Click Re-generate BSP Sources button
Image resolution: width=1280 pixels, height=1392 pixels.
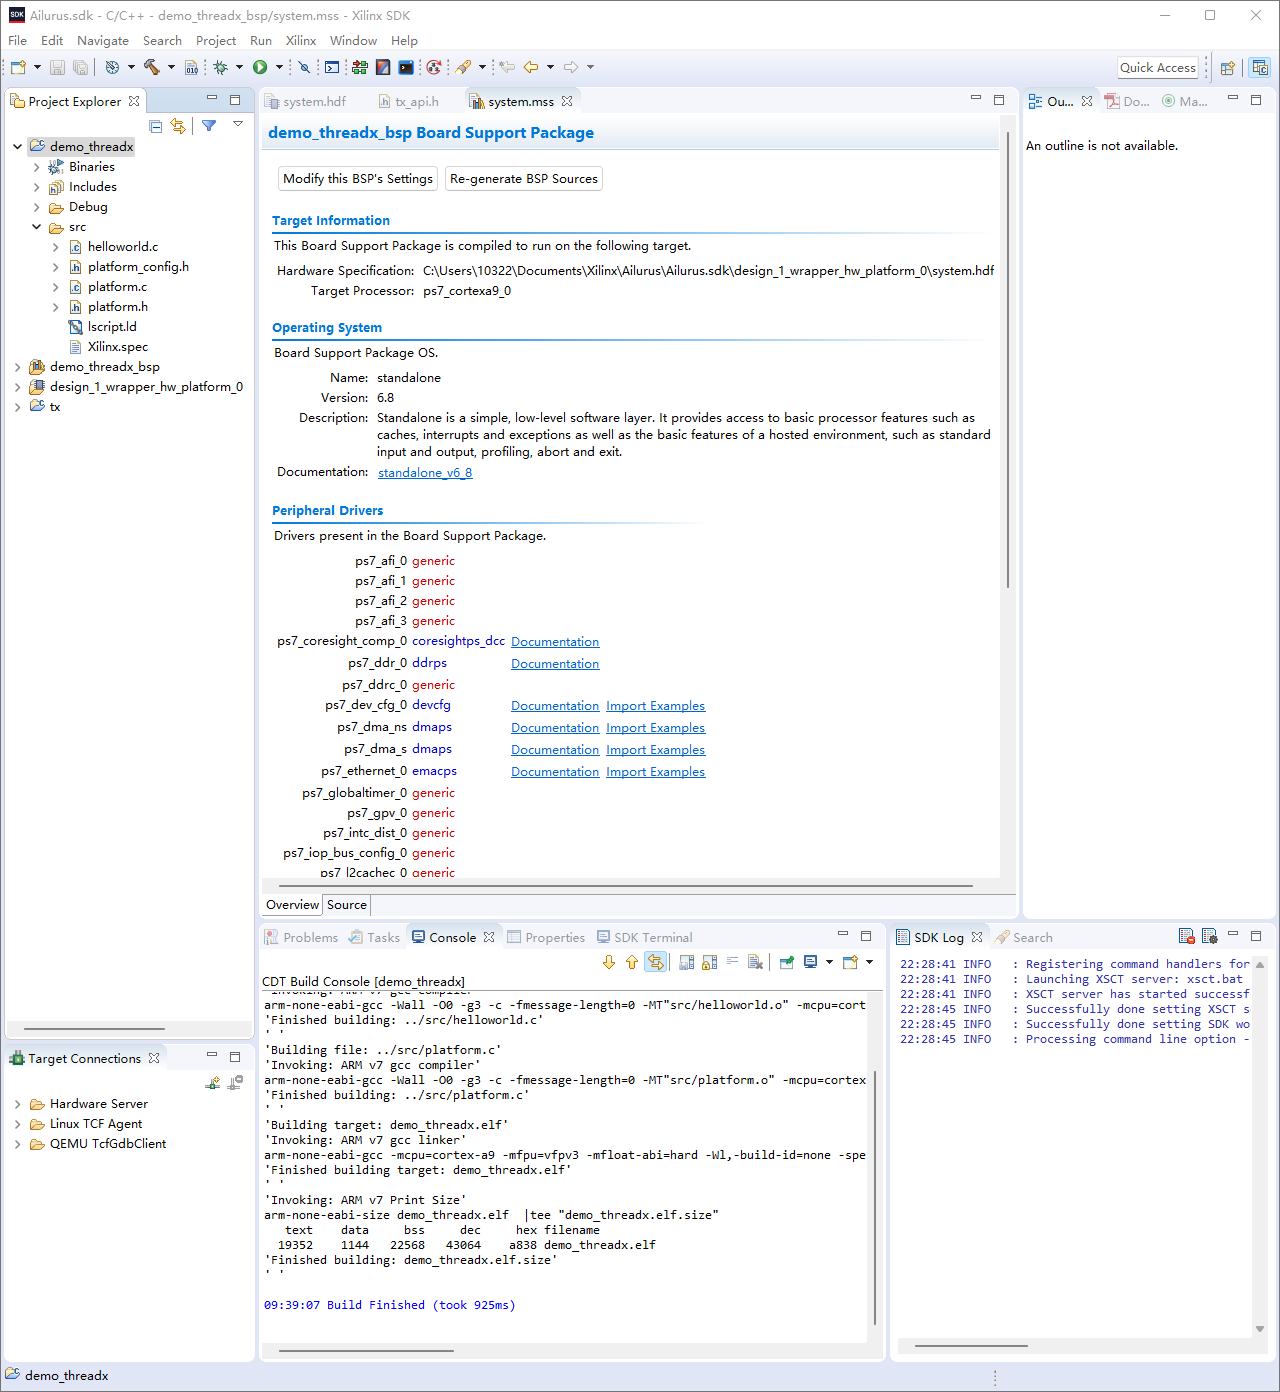tap(523, 179)
